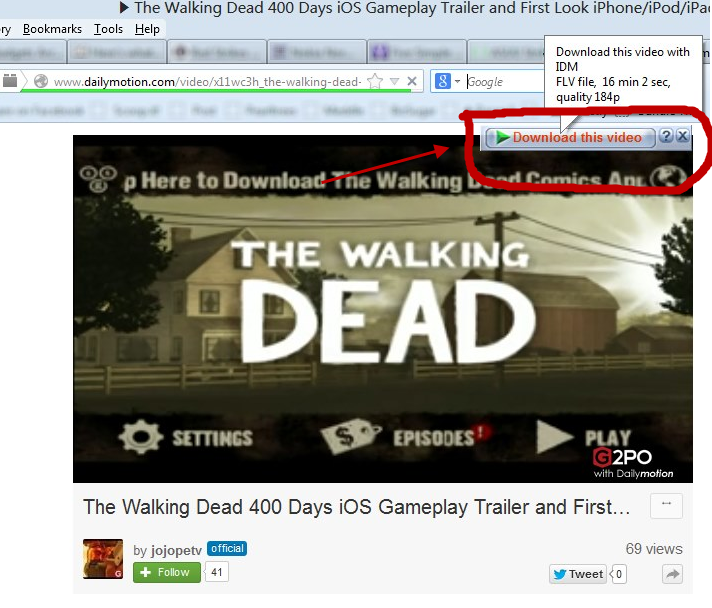The width and height of the screenshot is (712, 608).
Task: Click the Google search box
Action: coord(504,82)
